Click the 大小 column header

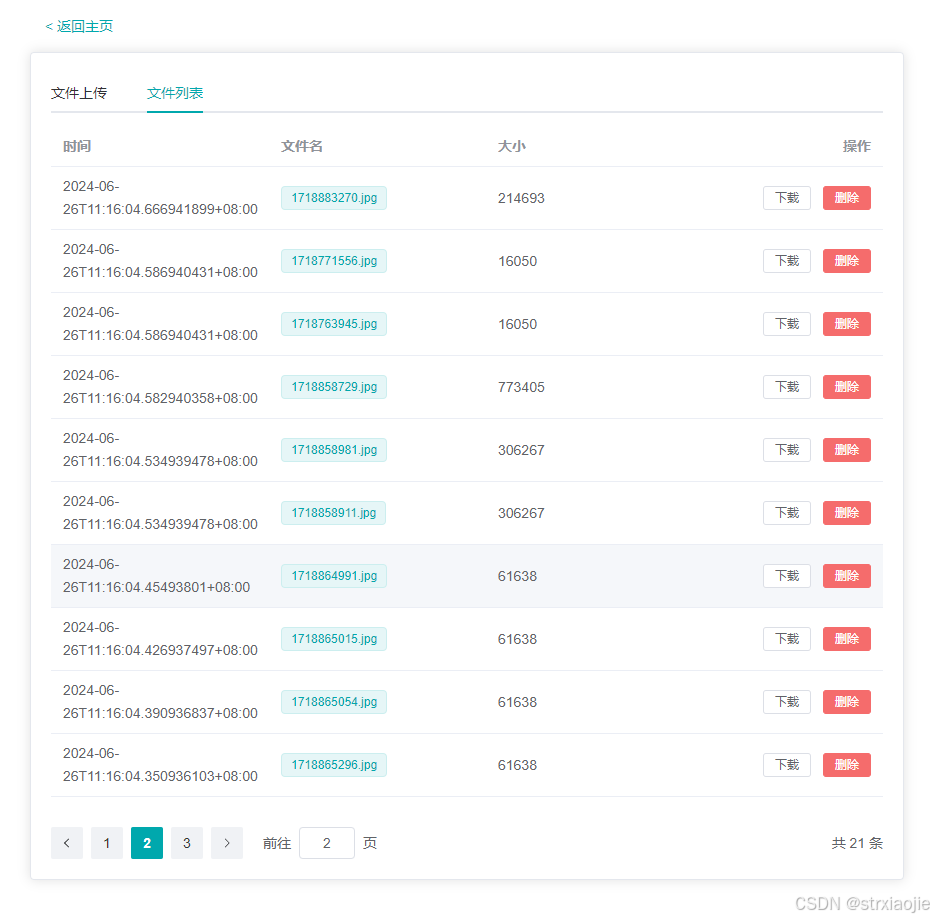tap(512, 146)
